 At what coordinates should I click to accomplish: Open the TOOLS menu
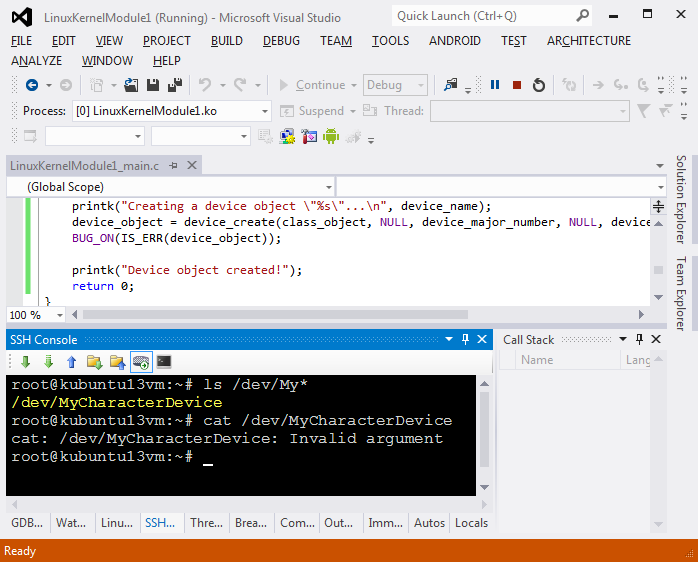(390, 41)
